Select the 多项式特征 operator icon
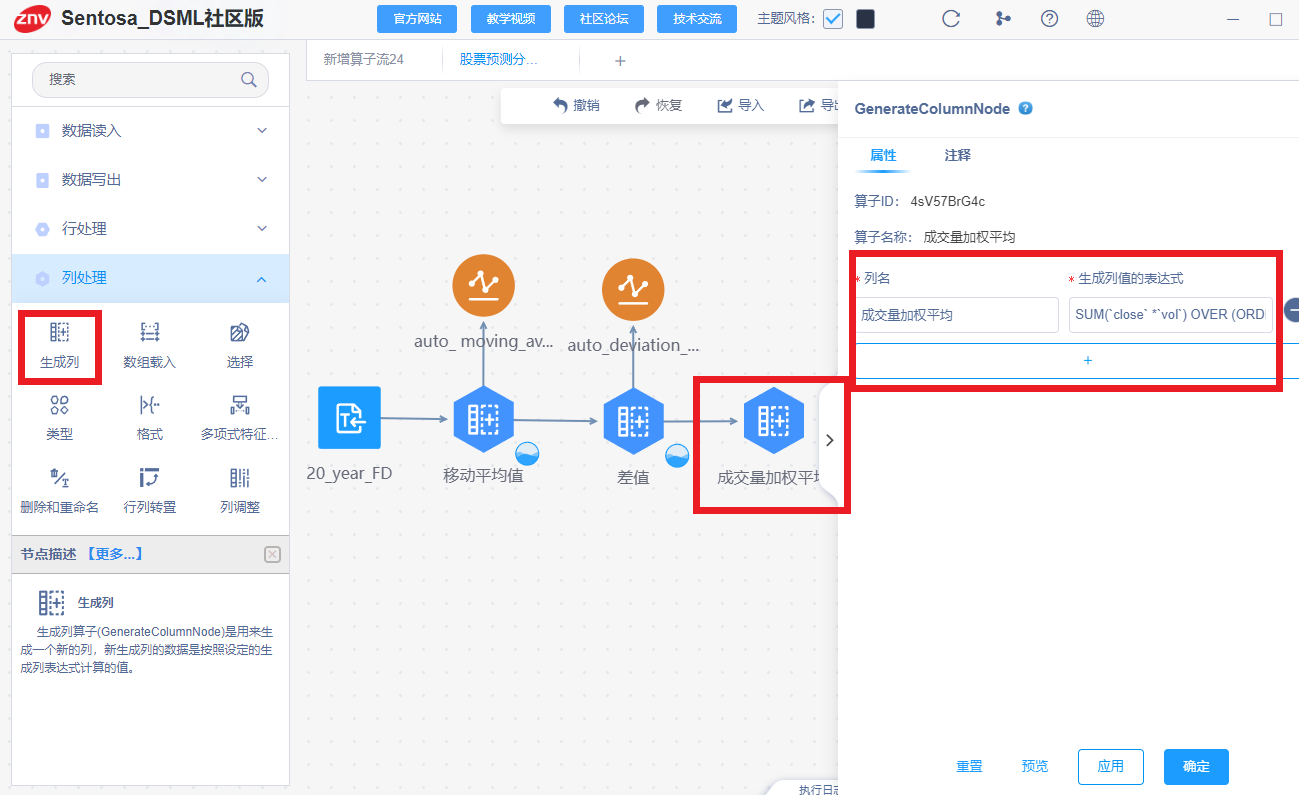This screenshot has width=1299, height=795. click(x=240, y=405)
